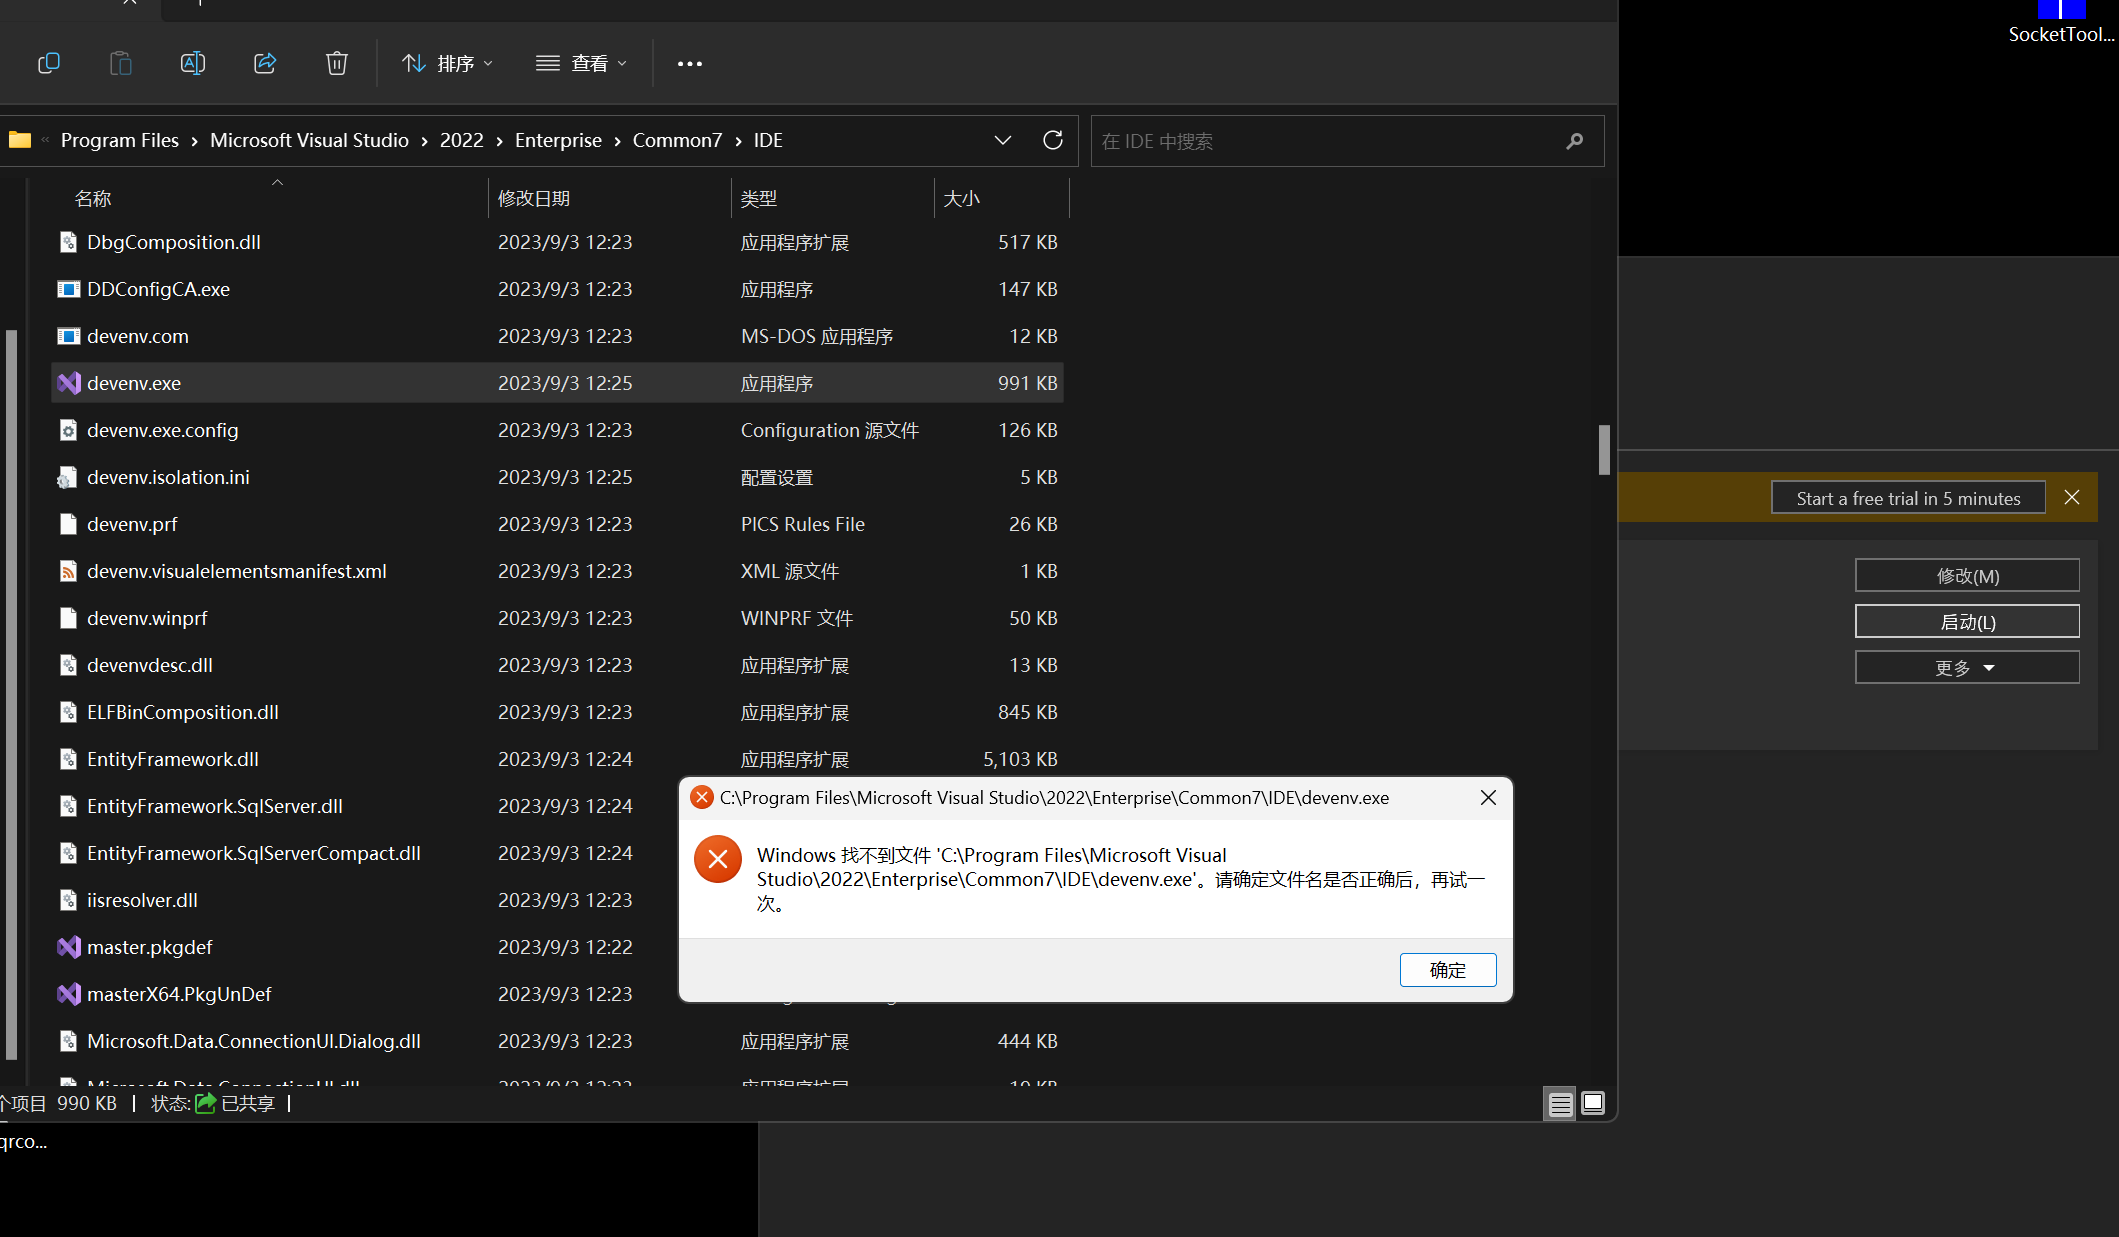The image size is (2119, 1237).
Task: Click Enterprise in the breadcrumb path
Action: point(558,140)
